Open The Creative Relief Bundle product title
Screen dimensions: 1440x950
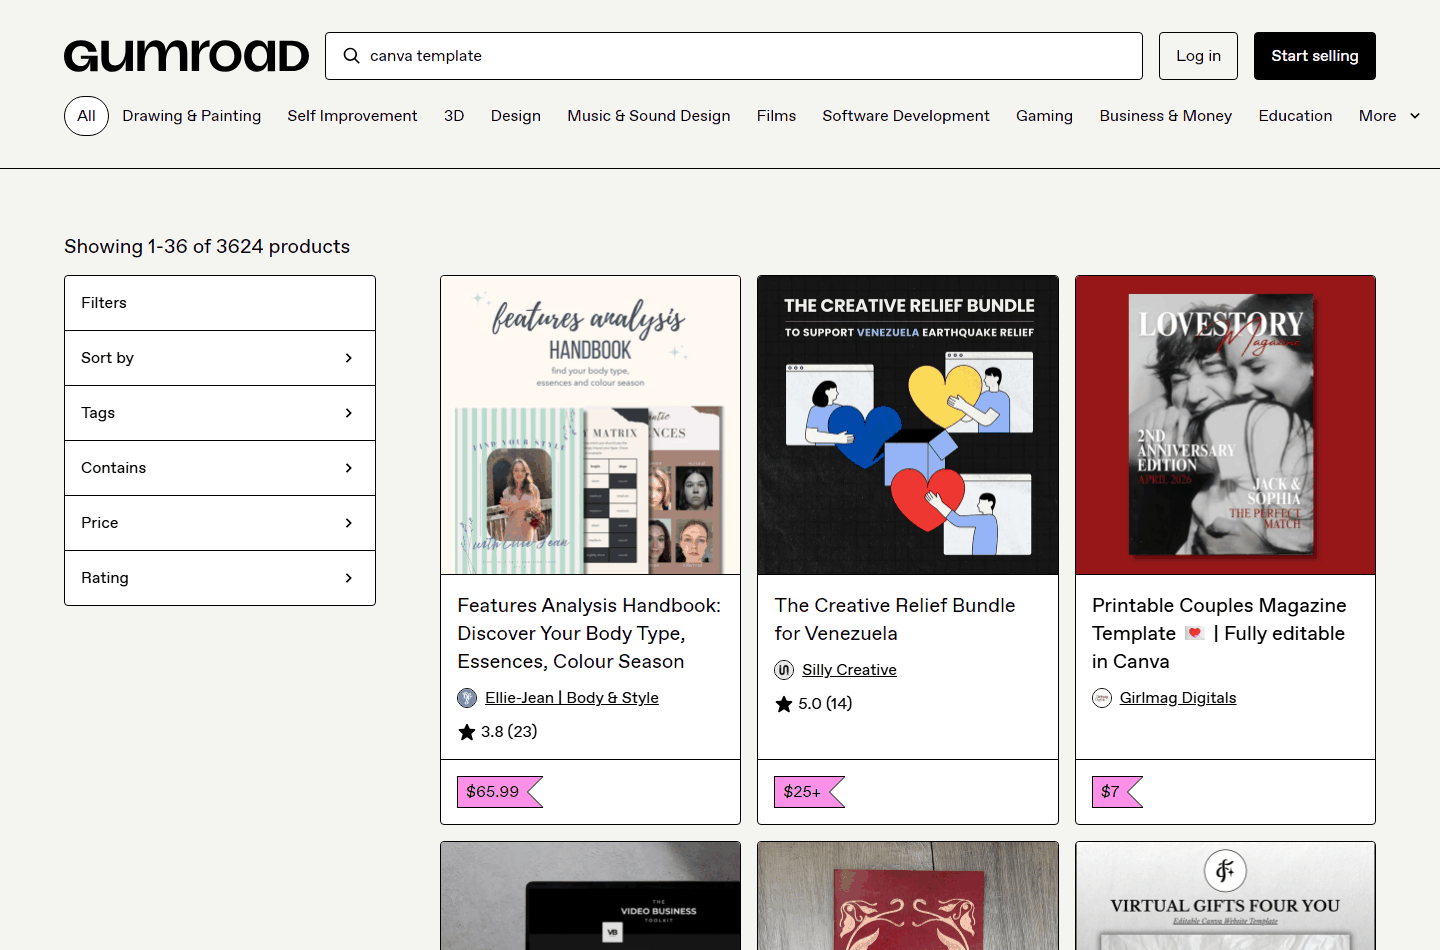click(x=895, y=620)
